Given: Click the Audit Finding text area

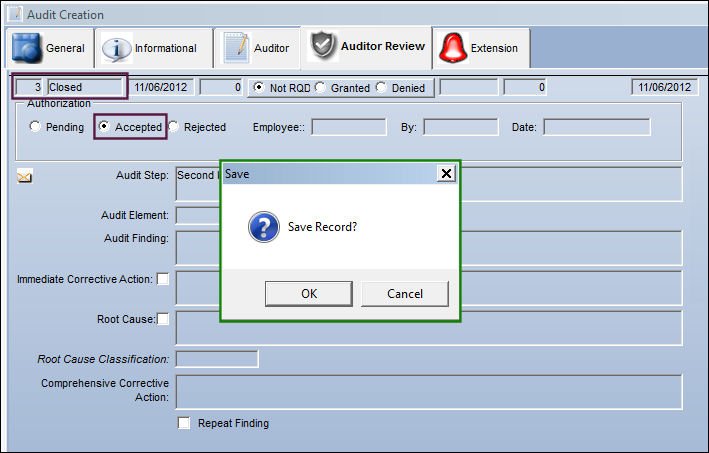Looking at the screenshot, I should coord(429,248).
